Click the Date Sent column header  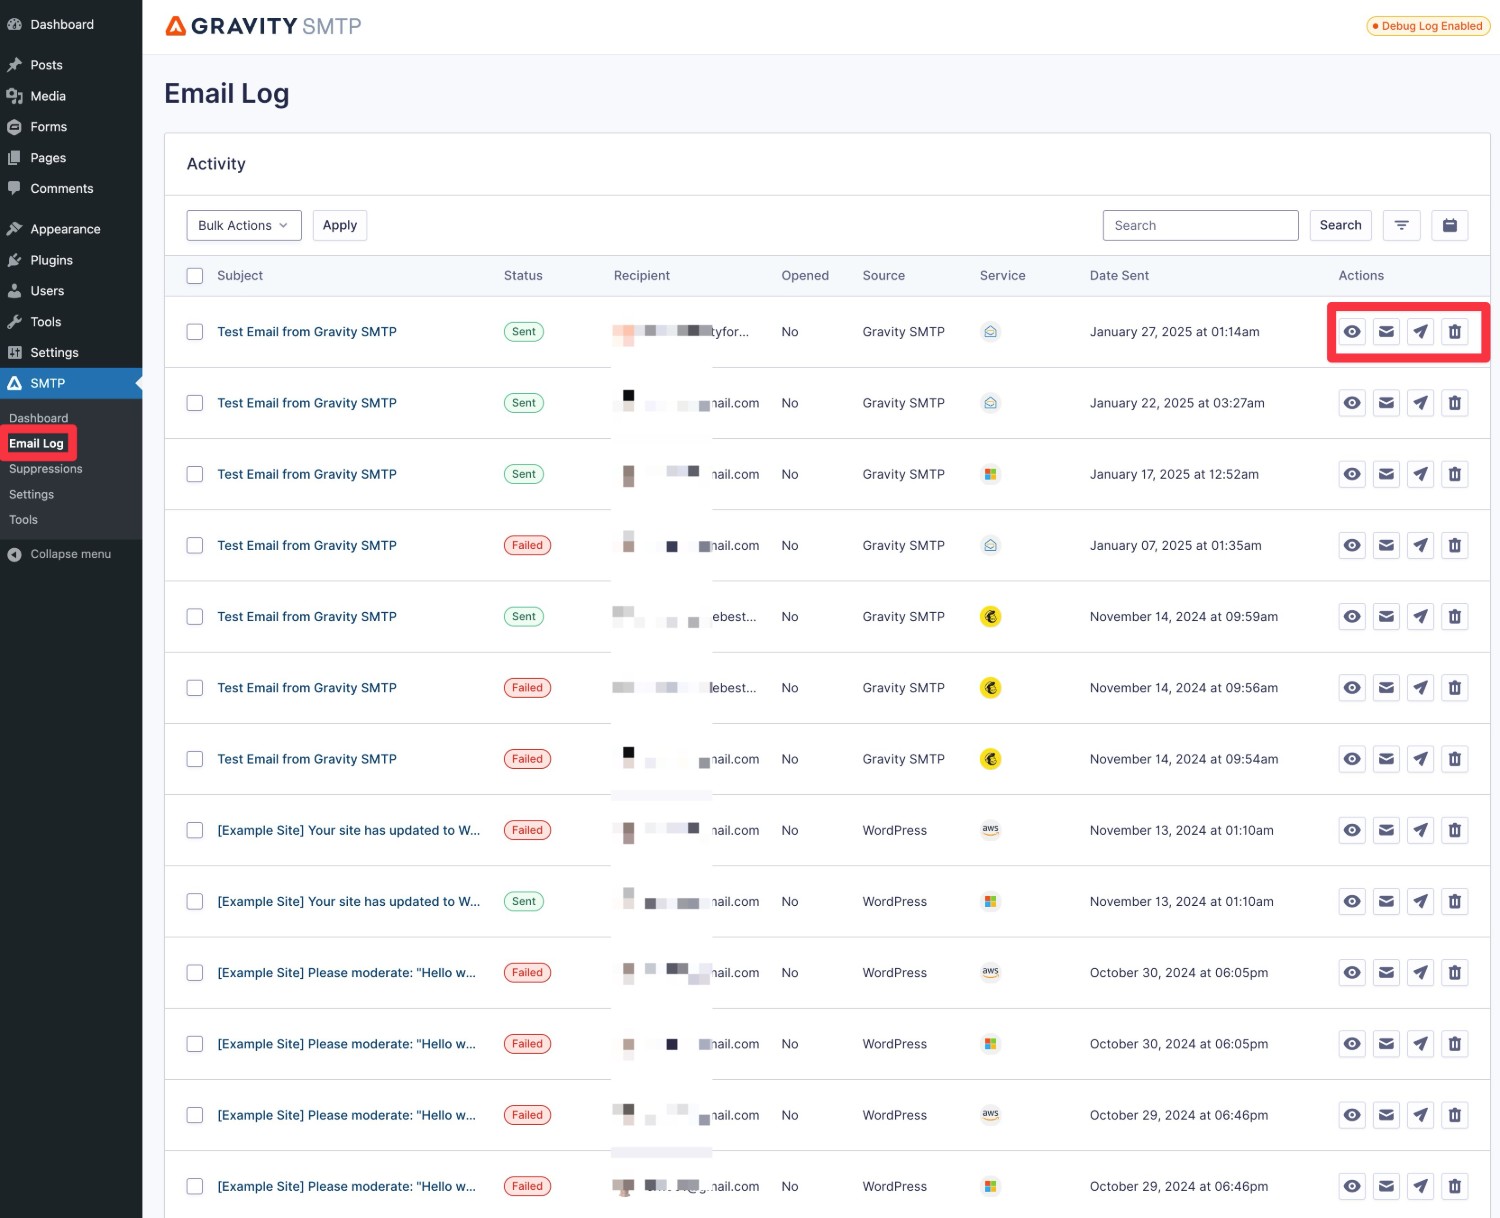1119,276
